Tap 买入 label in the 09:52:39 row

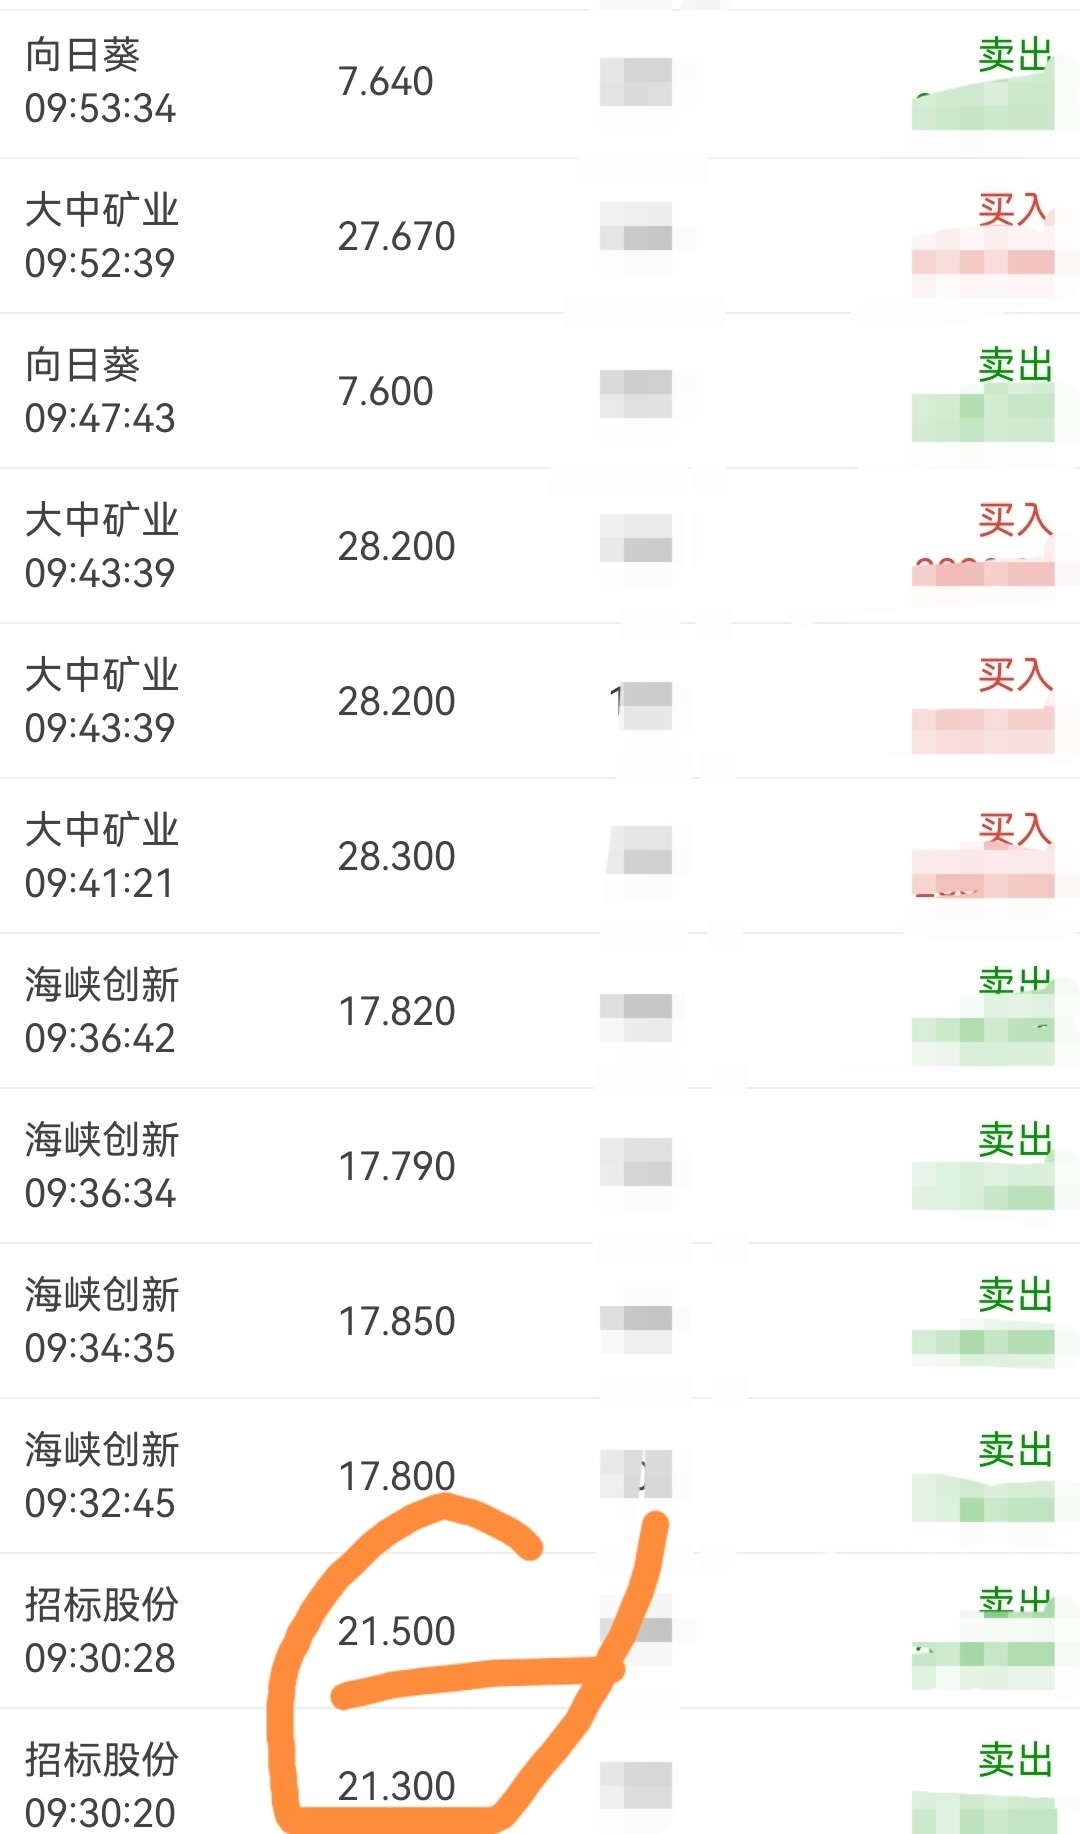1014,210
